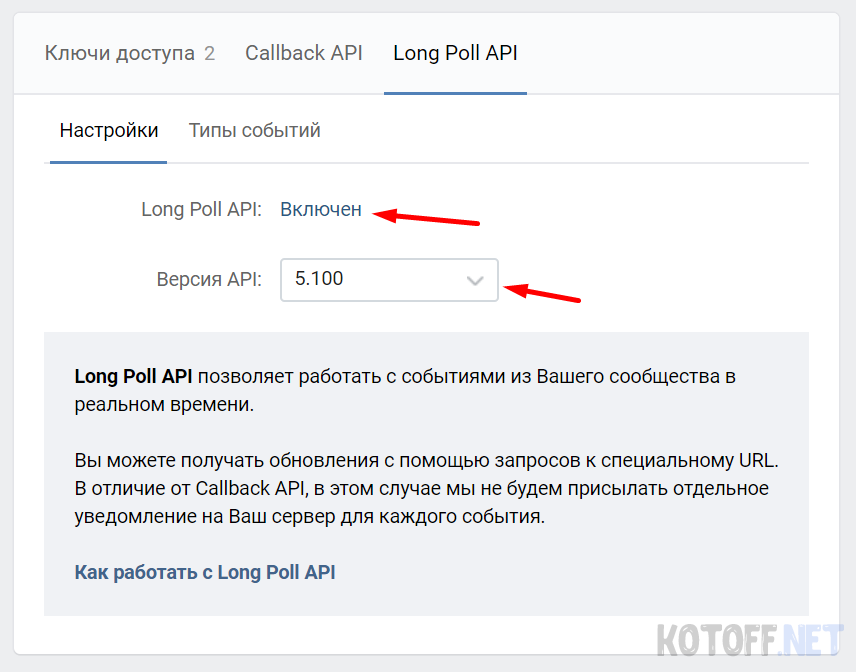Click the Версия API: field label
Viewport: 856px width, 672px height.
tap(209, 279)
